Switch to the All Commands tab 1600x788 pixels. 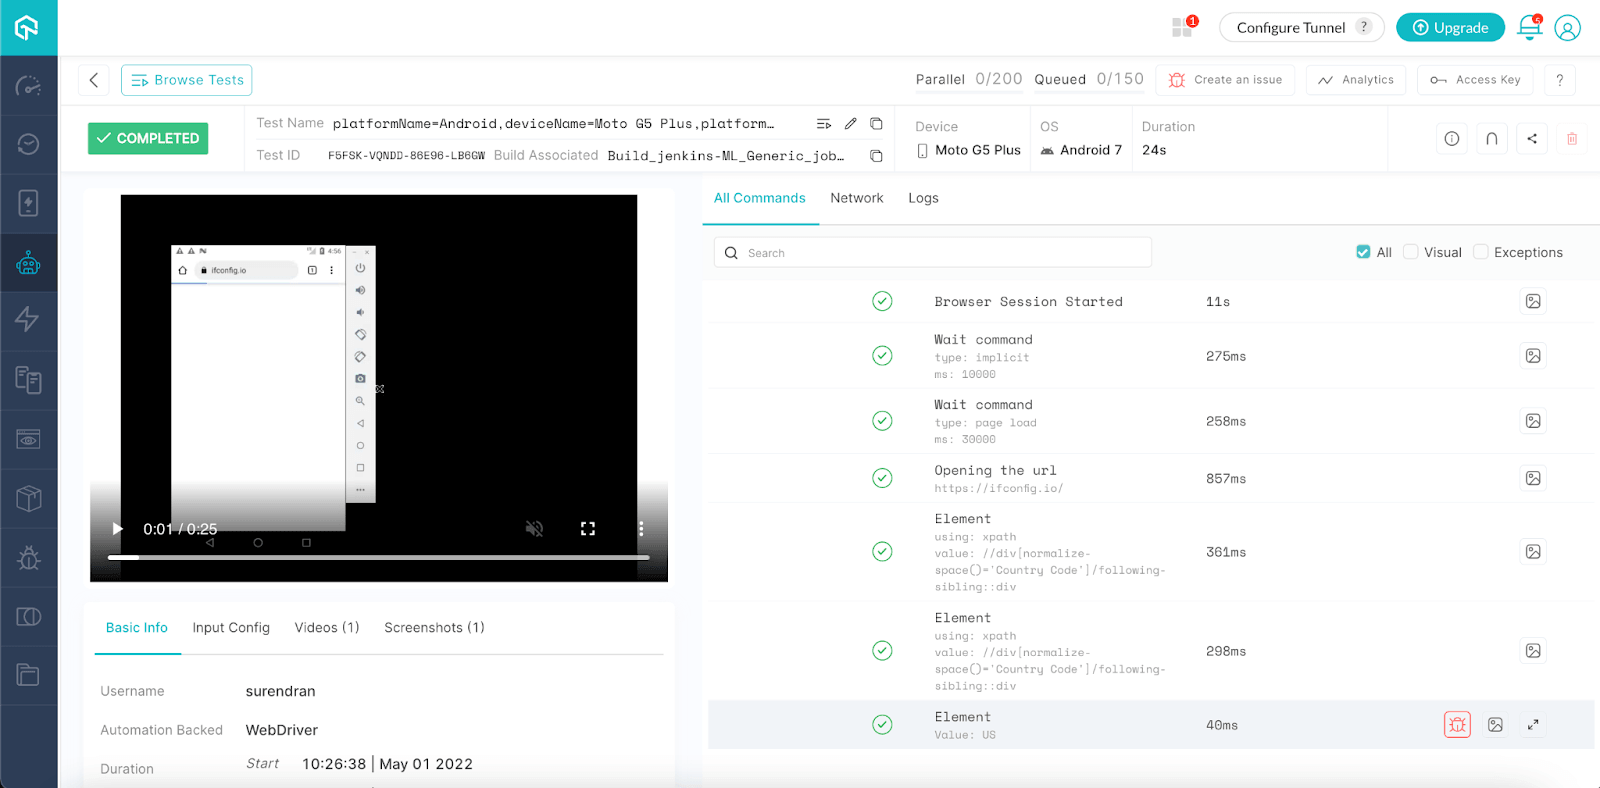pyautogui.click(x=760, y=198)
